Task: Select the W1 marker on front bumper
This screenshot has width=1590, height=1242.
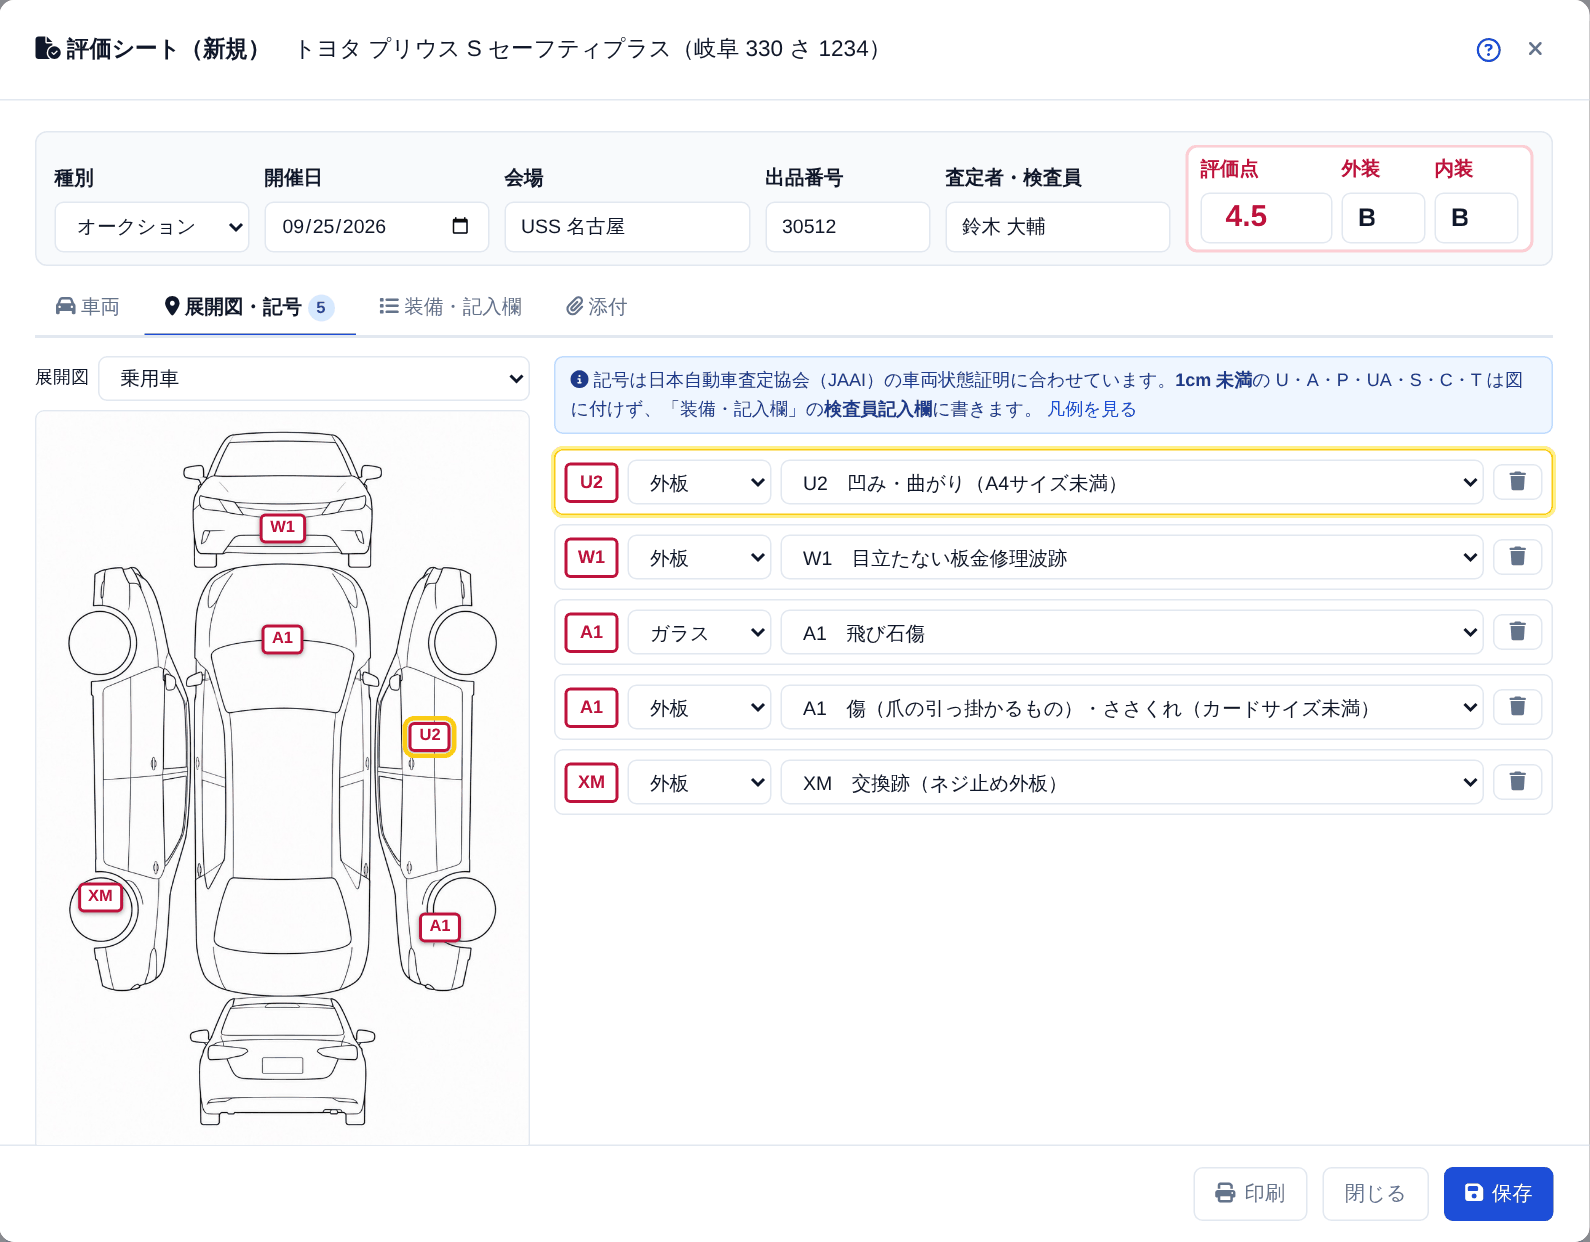Action: point(283,527)
